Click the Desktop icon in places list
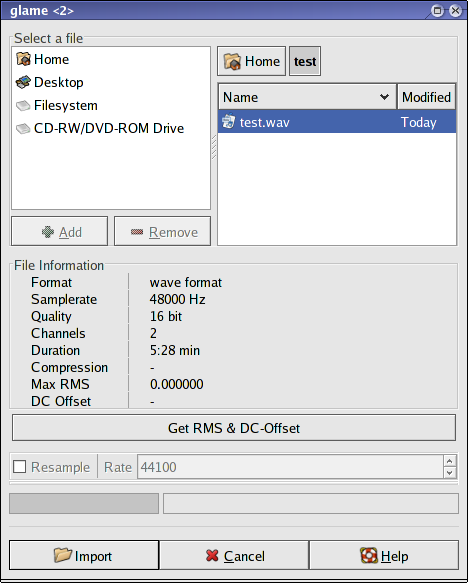Viewport: 468px width, 583px height. (x=23, y=82)
